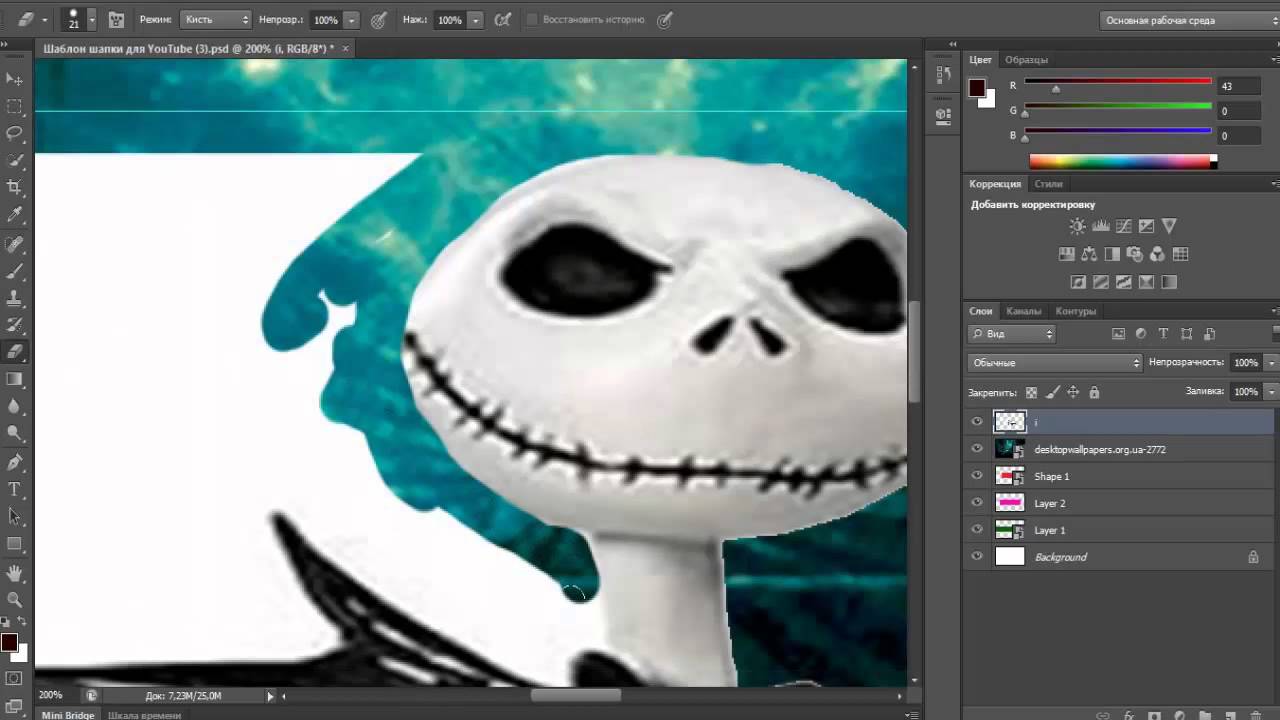Switch to the Swatches tab
The width and height of the screenshot is (1280, 720).
coord(1026,60)
